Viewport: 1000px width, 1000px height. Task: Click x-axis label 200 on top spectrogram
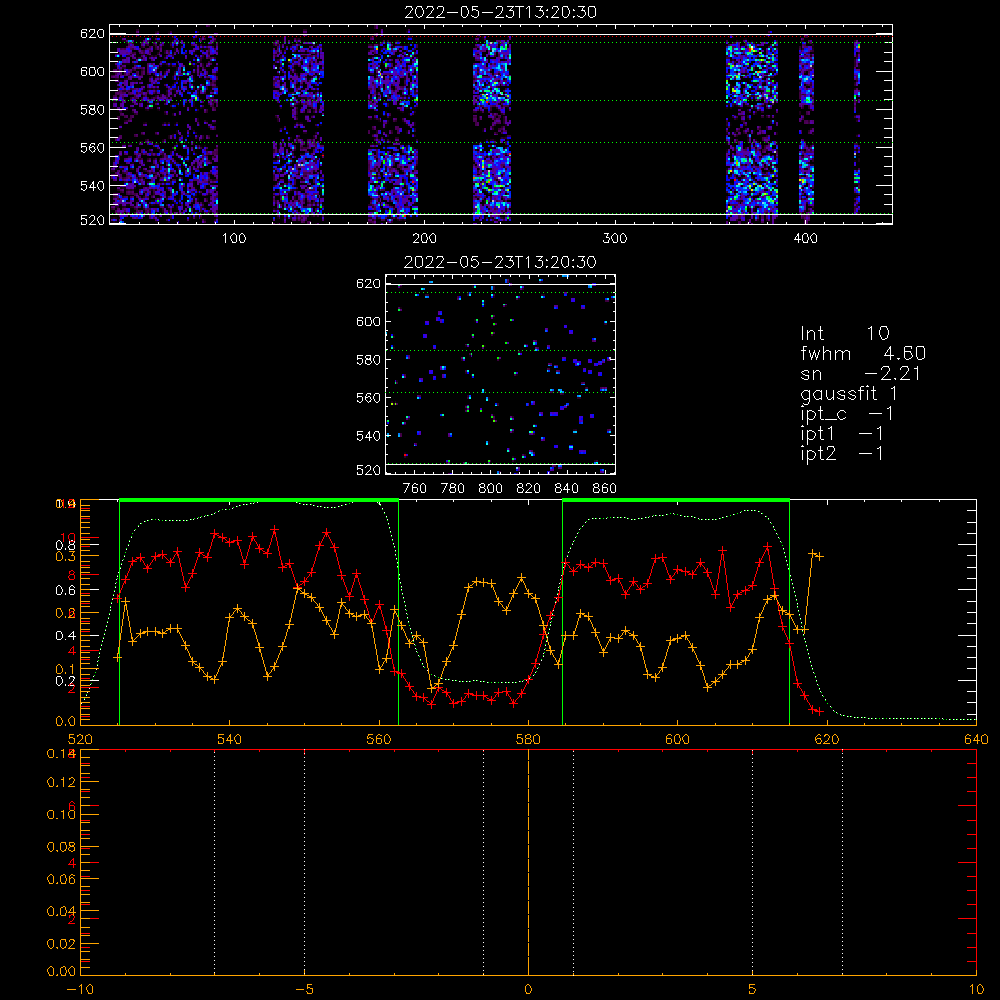[424, 238]
